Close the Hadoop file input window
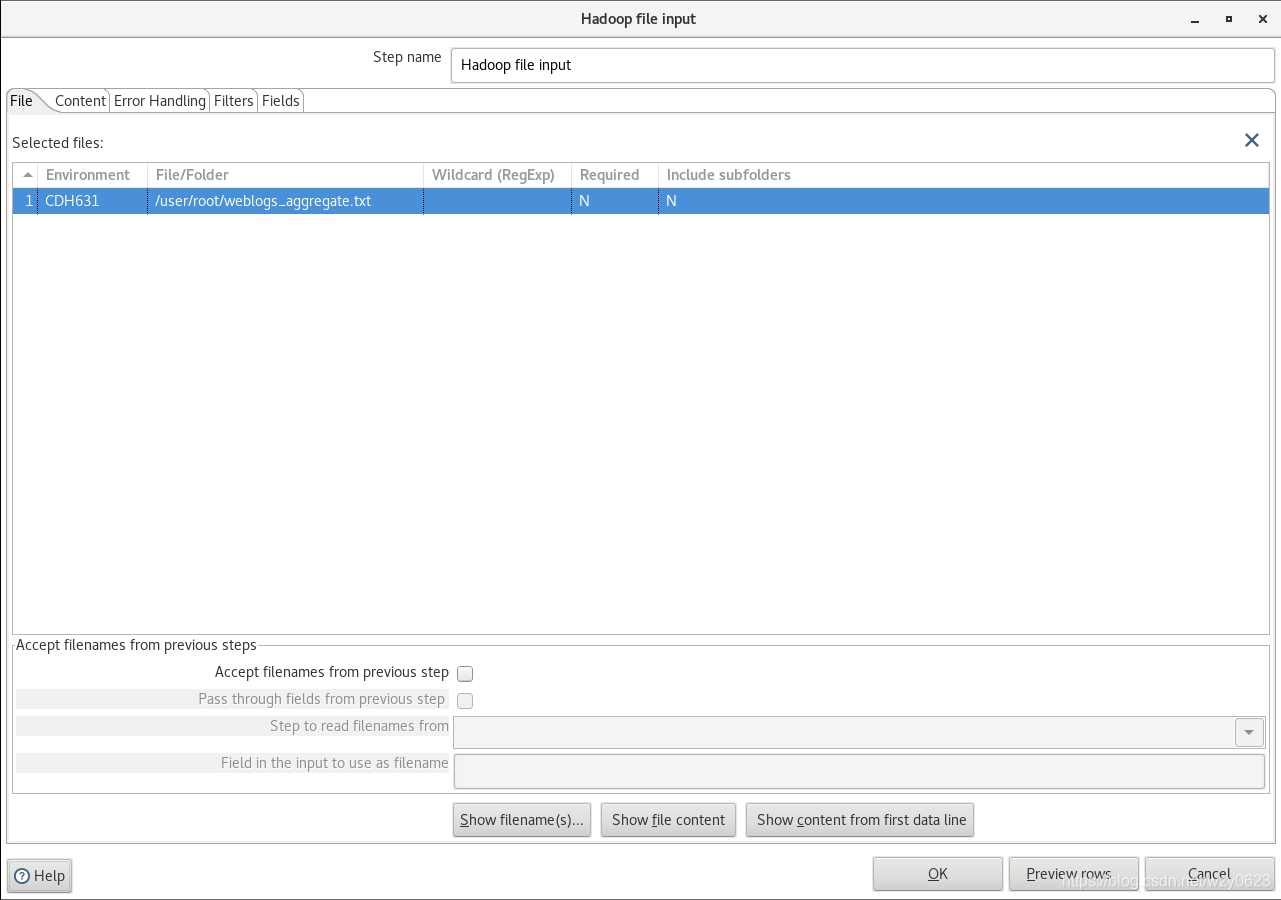 tap(1261, 19)
